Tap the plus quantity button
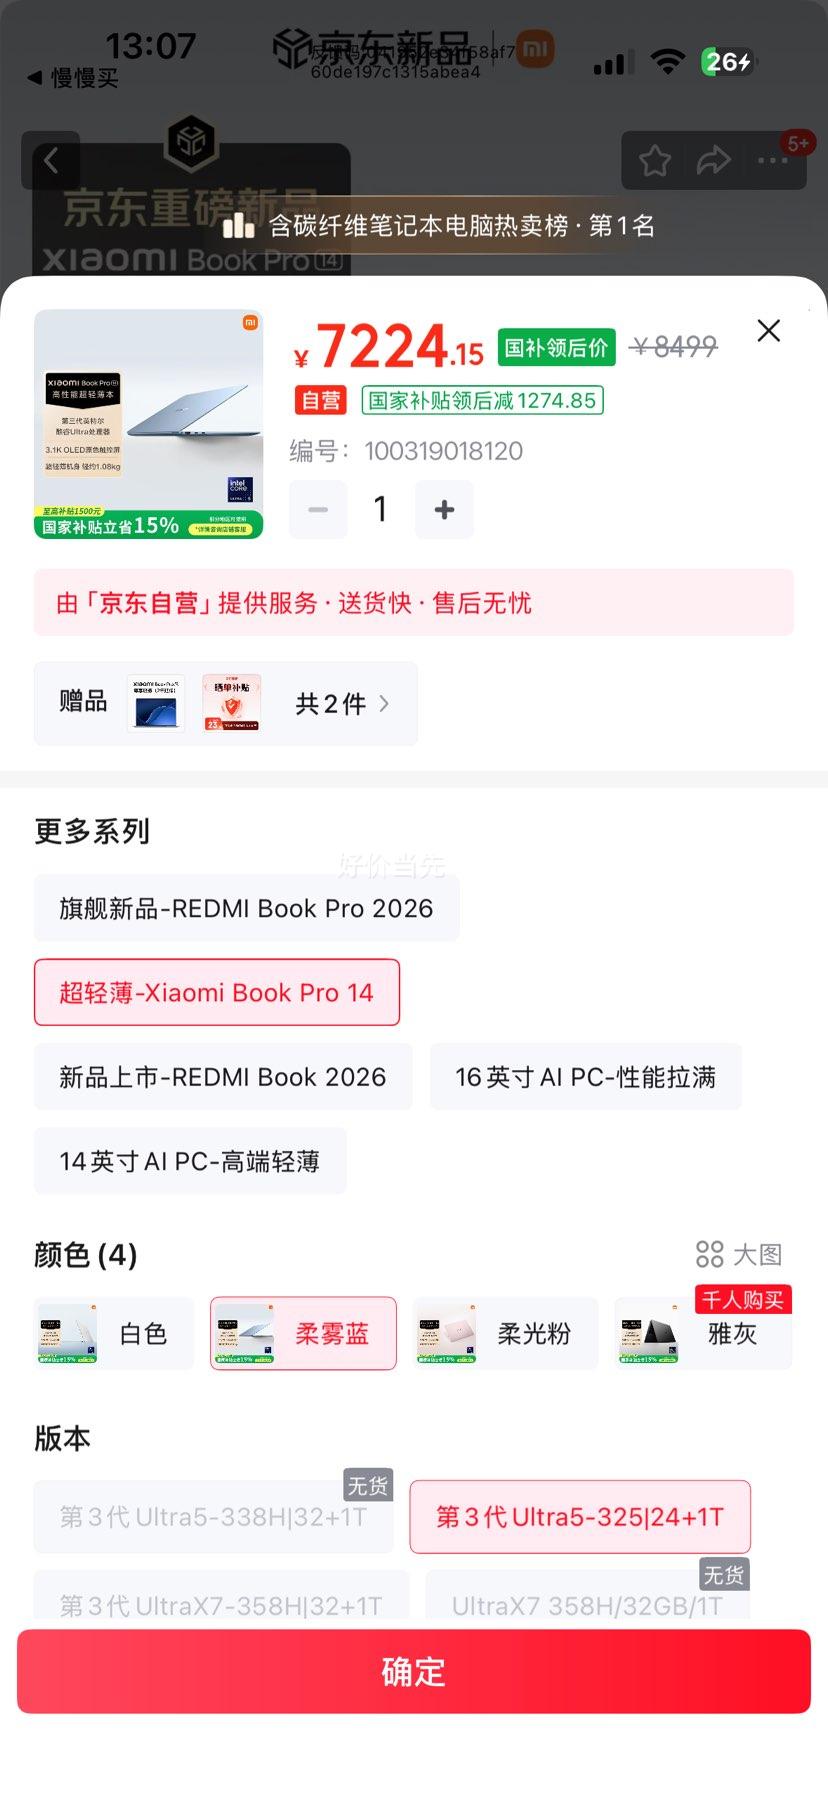 [x=444, y=510]
